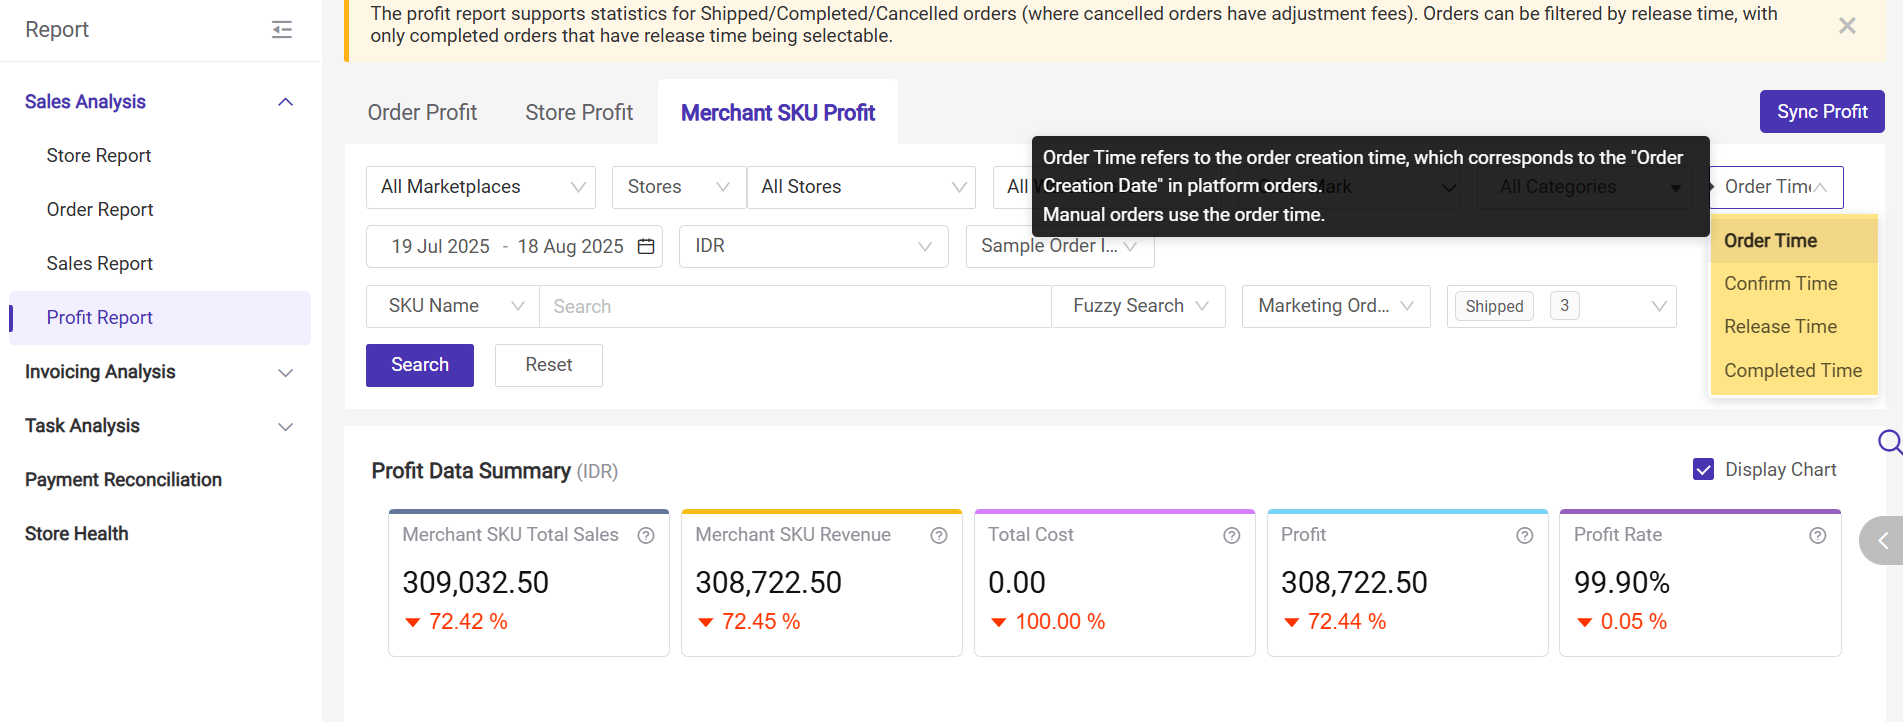Click the Profit Data Summary heading
The image size is (1903, 722).
tap(471, 471)
